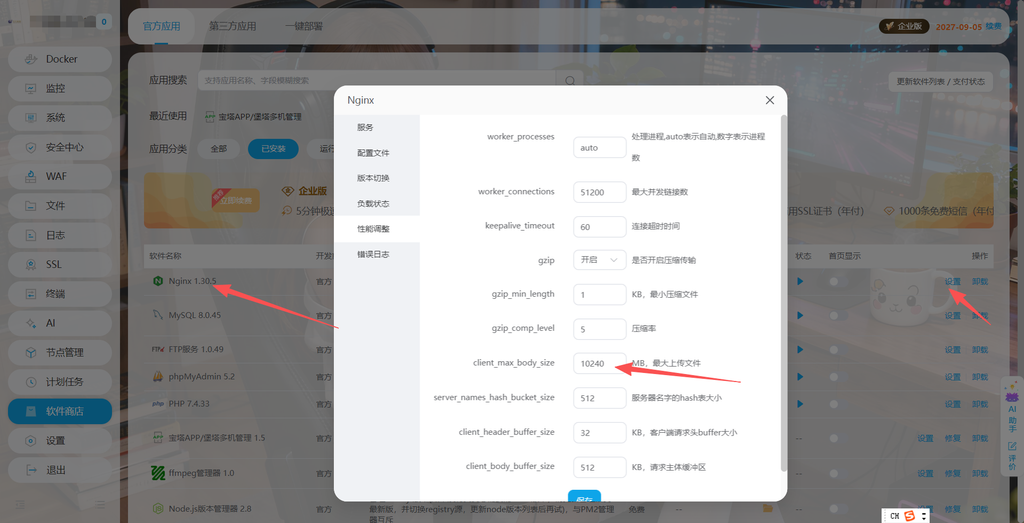1024x523 pixels.
Task: Switch to 版本切换 tab in Nginx dialog
Action: point(377,178)
